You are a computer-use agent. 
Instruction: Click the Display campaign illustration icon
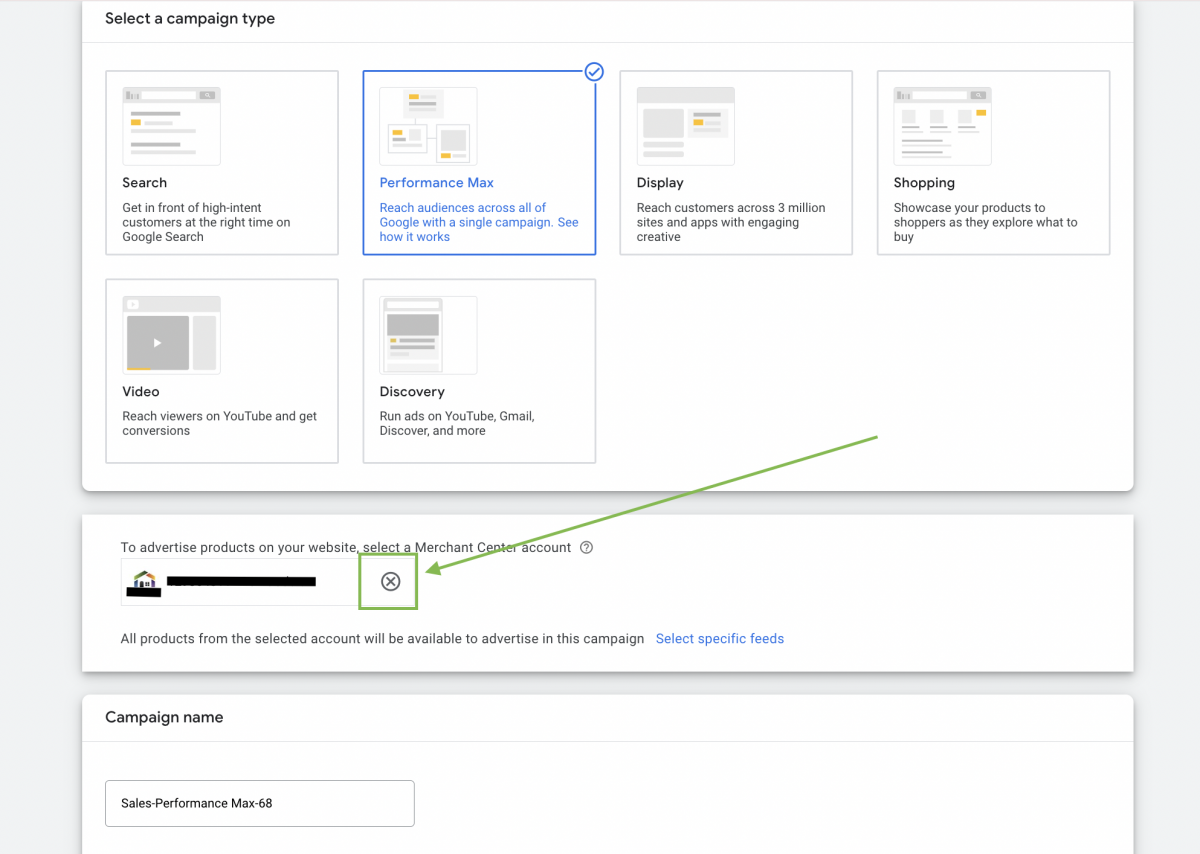coord(685,126)
